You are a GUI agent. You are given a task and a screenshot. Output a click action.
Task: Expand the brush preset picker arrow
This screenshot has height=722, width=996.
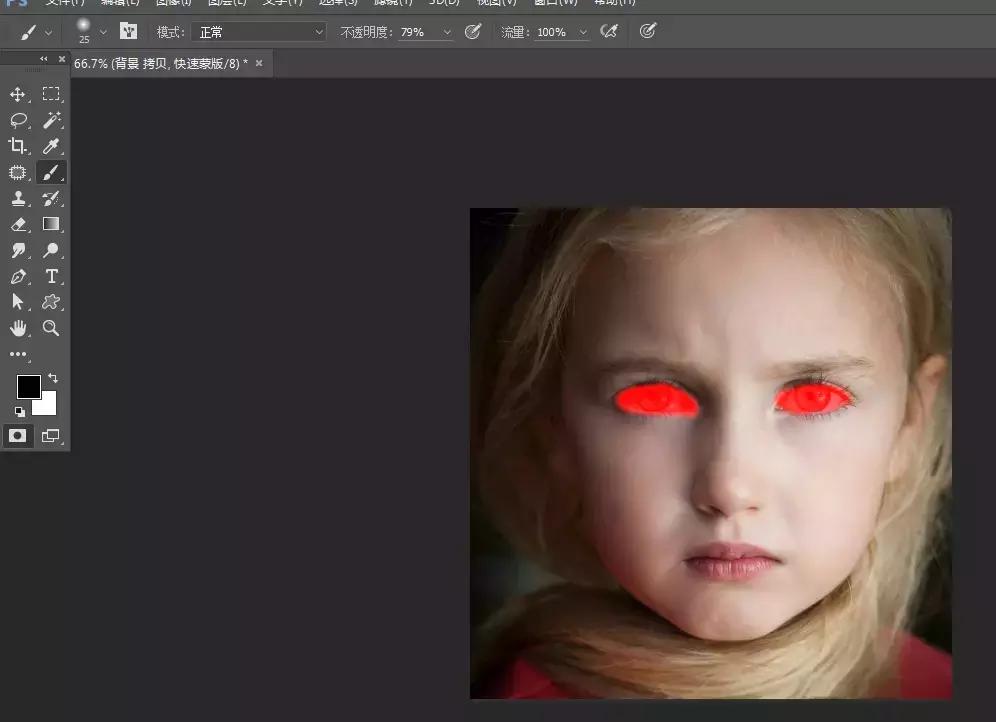[103, 32]
